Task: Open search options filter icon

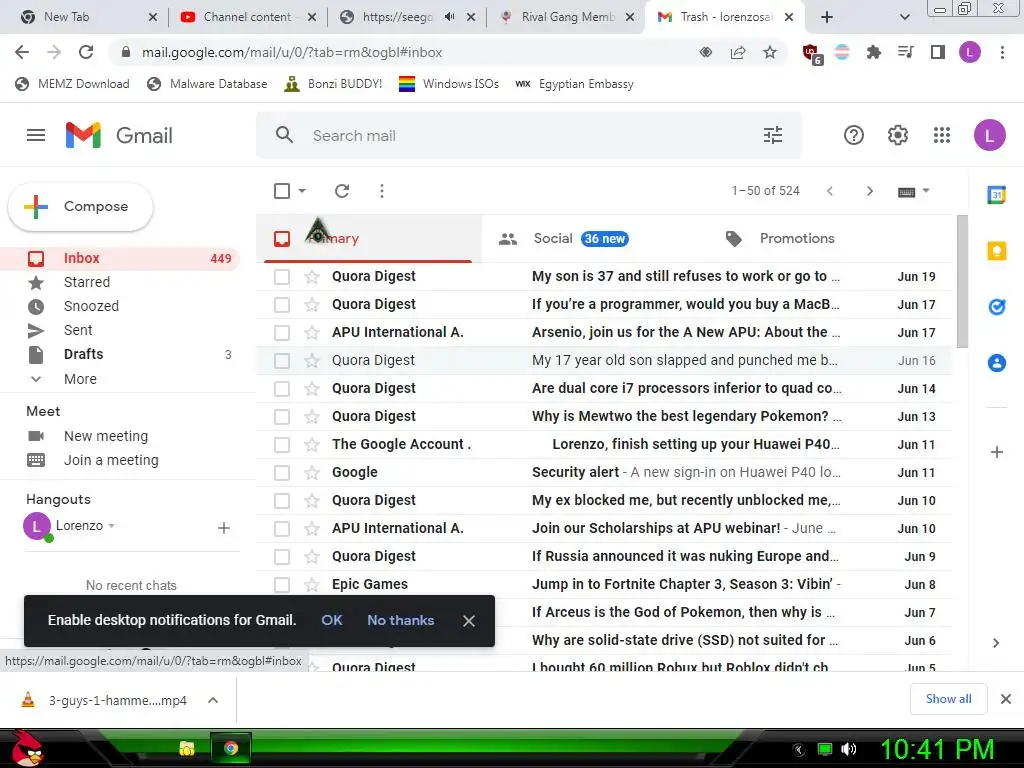Action: pos(773,135)
